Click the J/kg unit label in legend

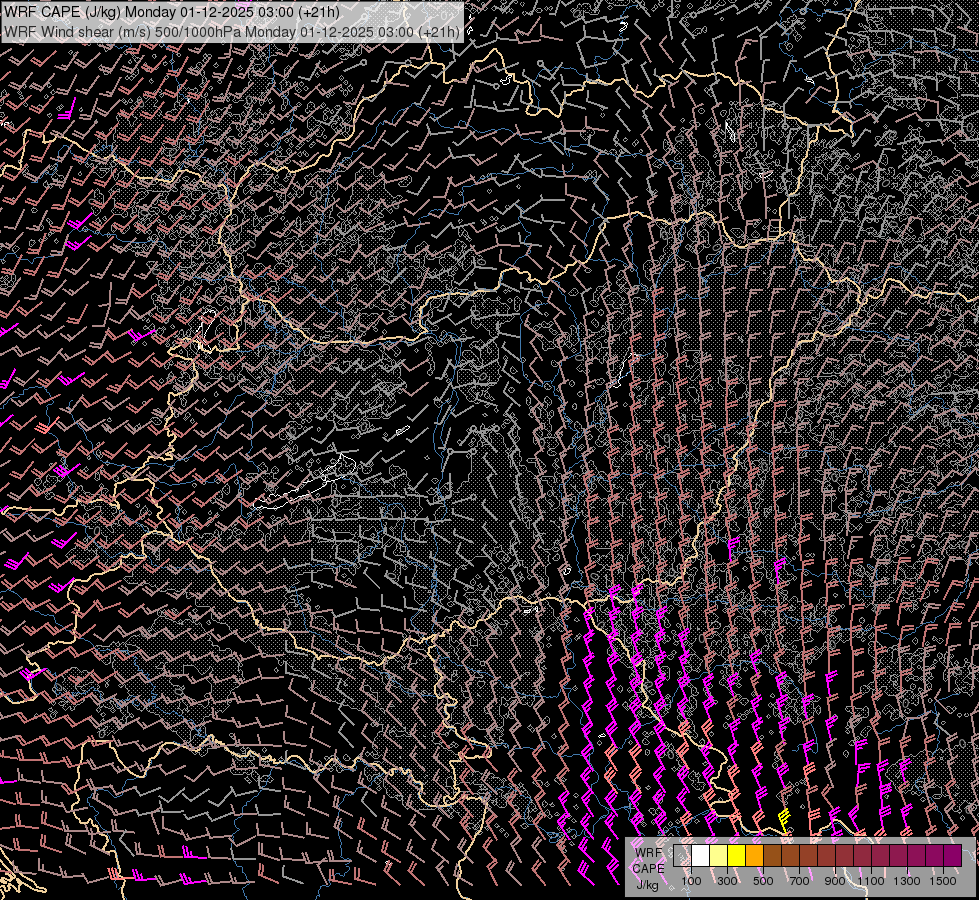[648, 883]
